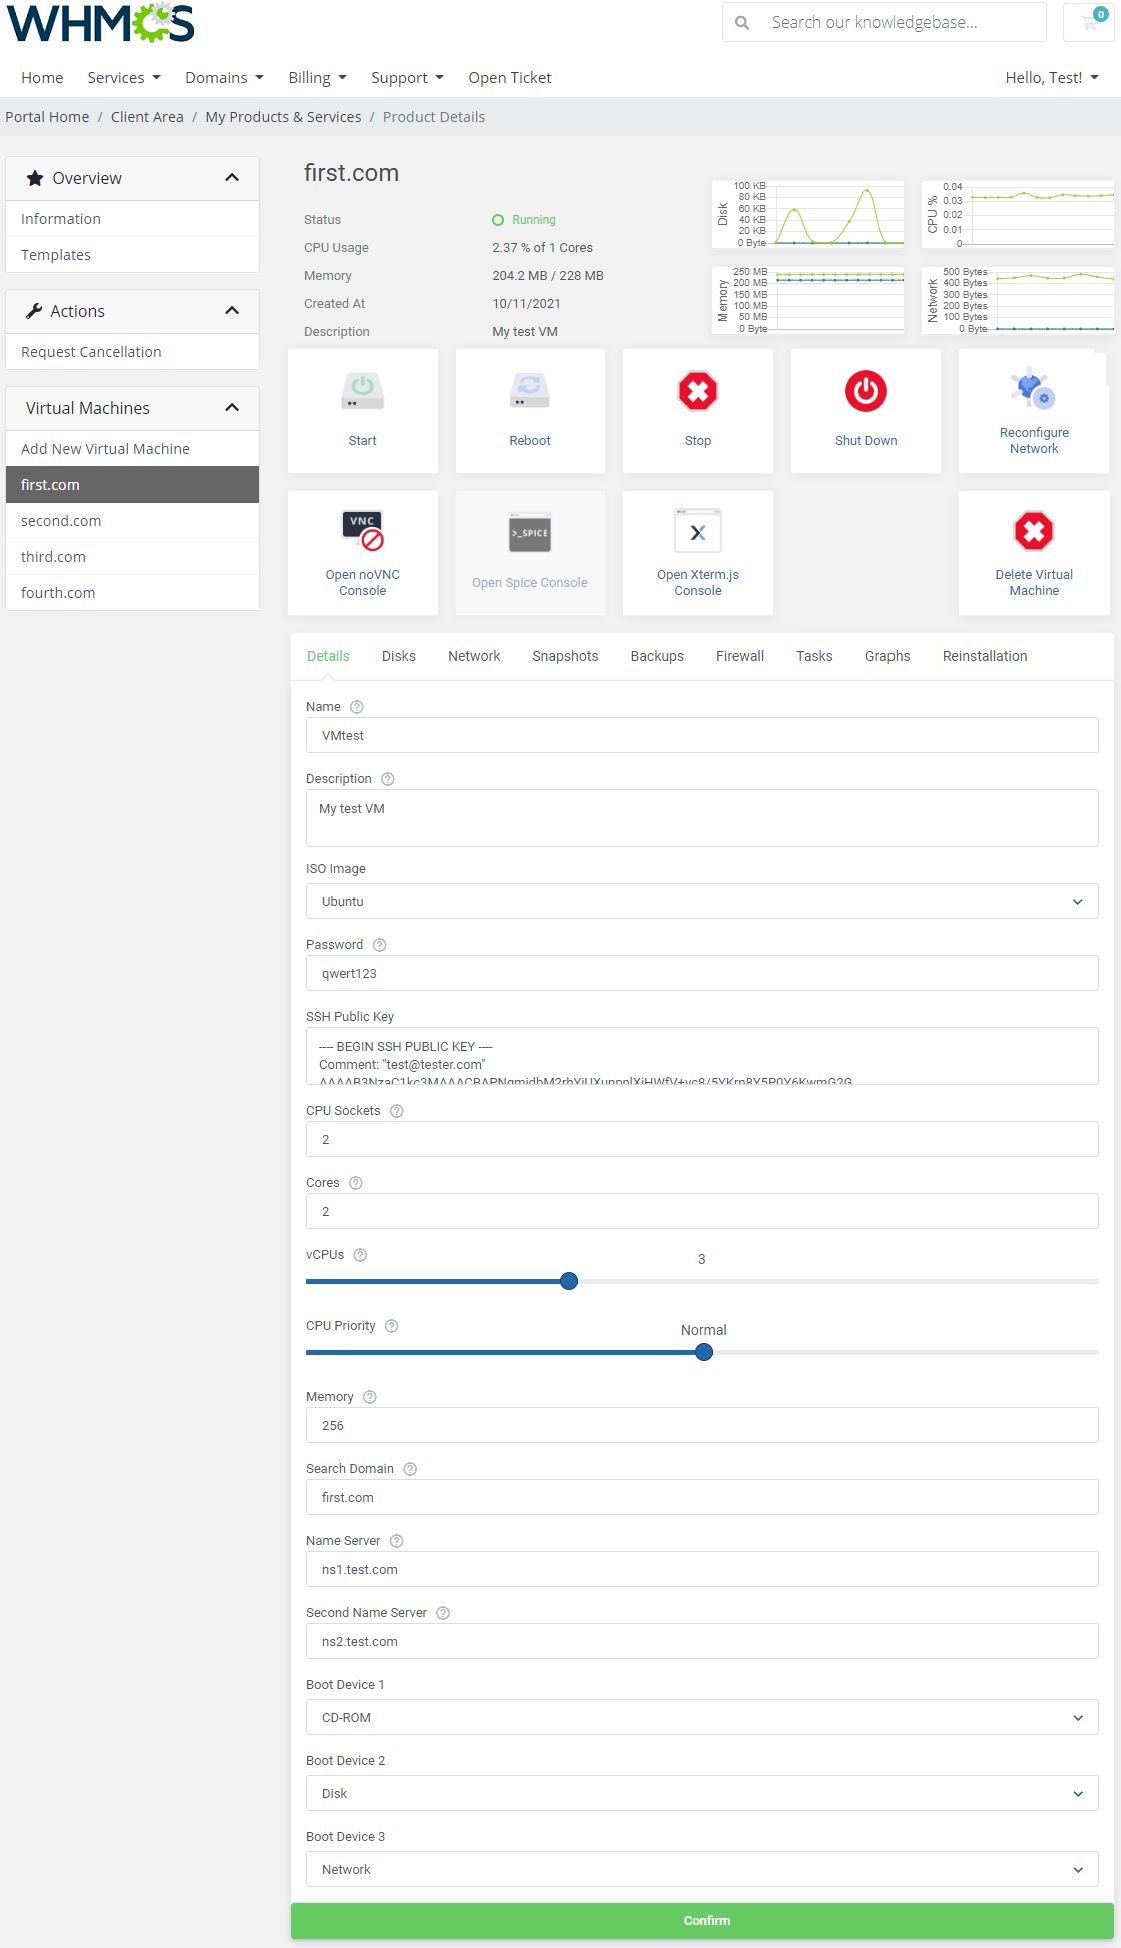The height and width of the screenshot is (1948, 1121).
Task: Click the WHMCS logo
Action: [100, 23]
